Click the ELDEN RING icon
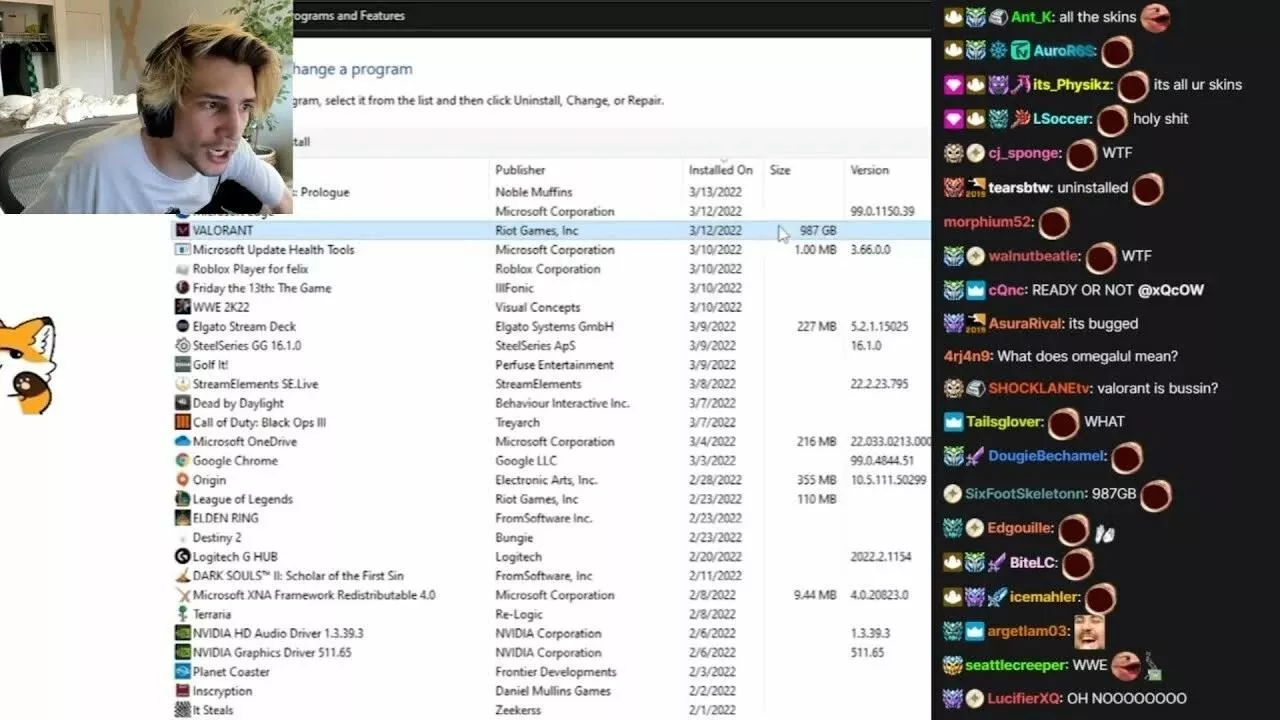Screen dimensions: 1280x720 pos(182,518)
